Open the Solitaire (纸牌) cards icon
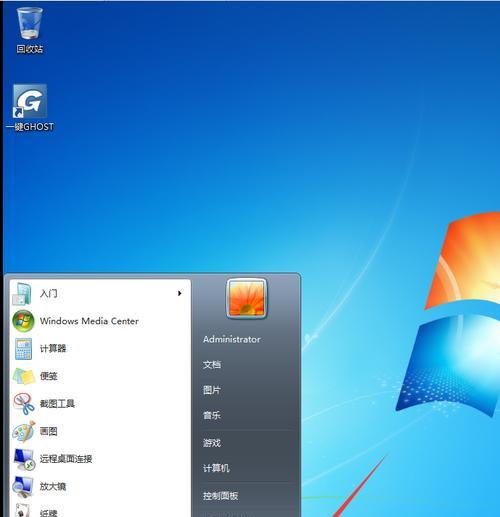The image size is (500, 517). point(22,510)
